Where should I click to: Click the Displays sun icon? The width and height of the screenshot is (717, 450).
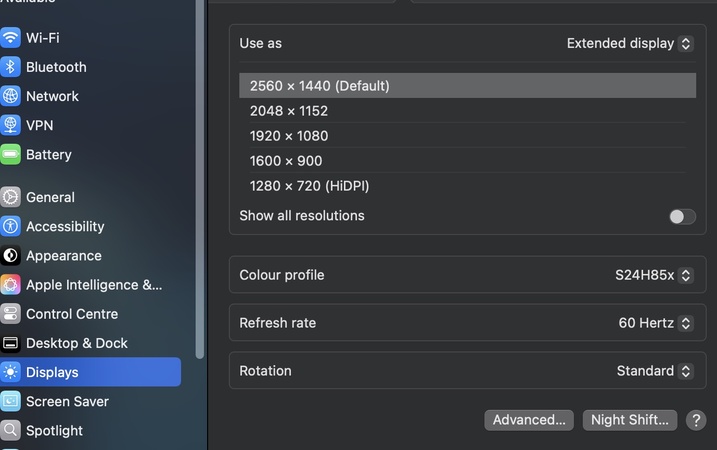[10, 372]
